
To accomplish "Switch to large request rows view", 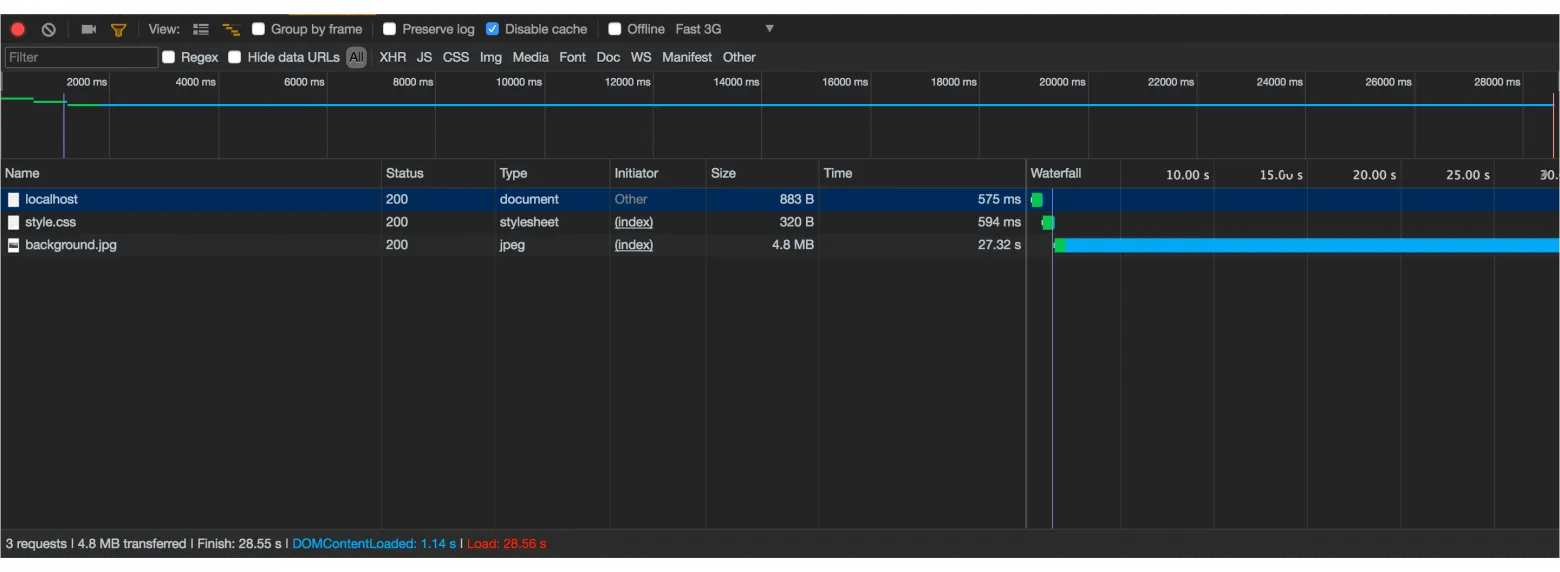I will tap(201, 29).
